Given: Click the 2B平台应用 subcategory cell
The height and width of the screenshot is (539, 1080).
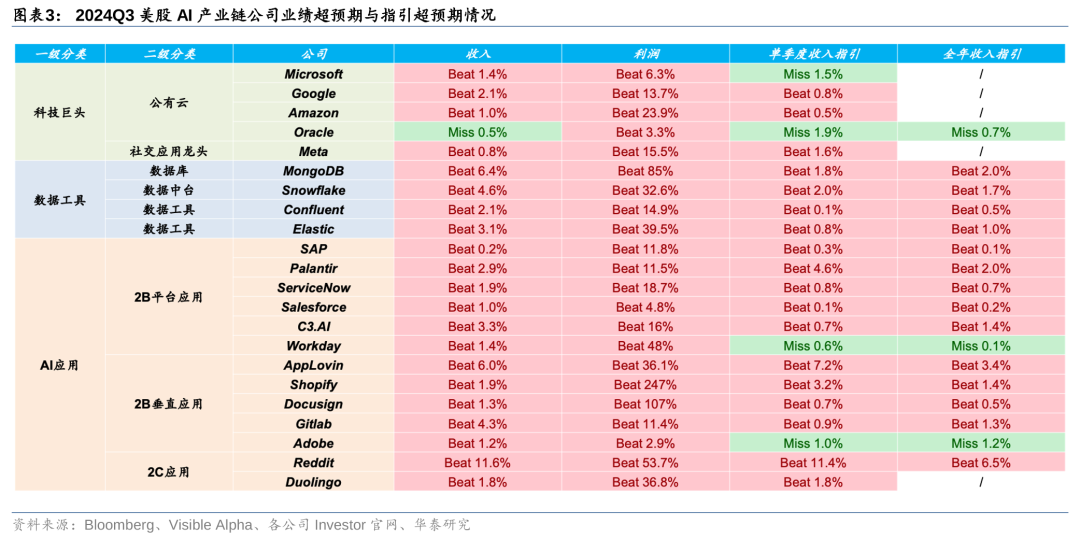Looking at the screenshot, I should pyautogui.click(x=168, y=297).
